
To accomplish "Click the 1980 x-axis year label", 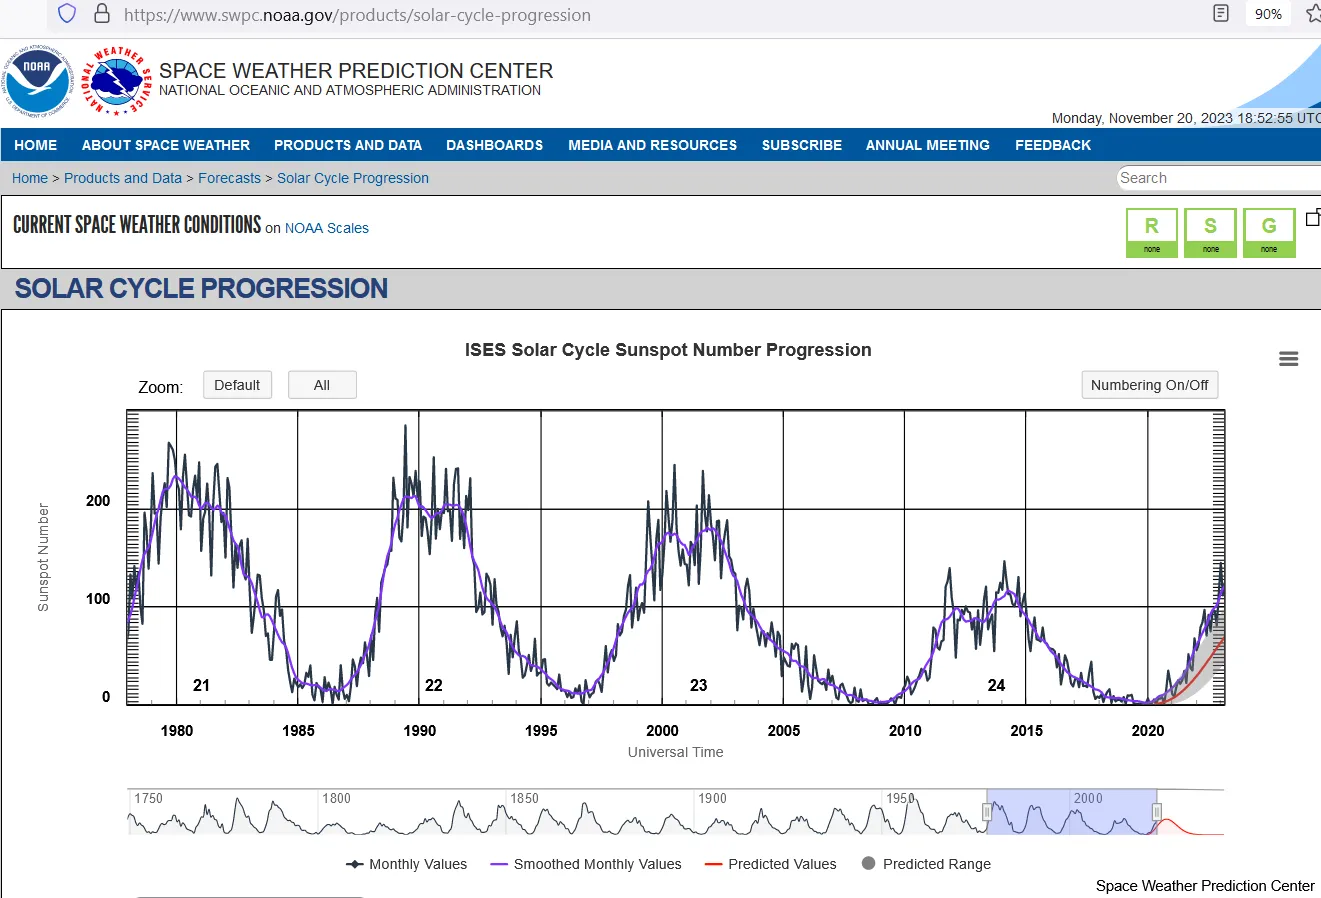I will click(x=177, y=731).
